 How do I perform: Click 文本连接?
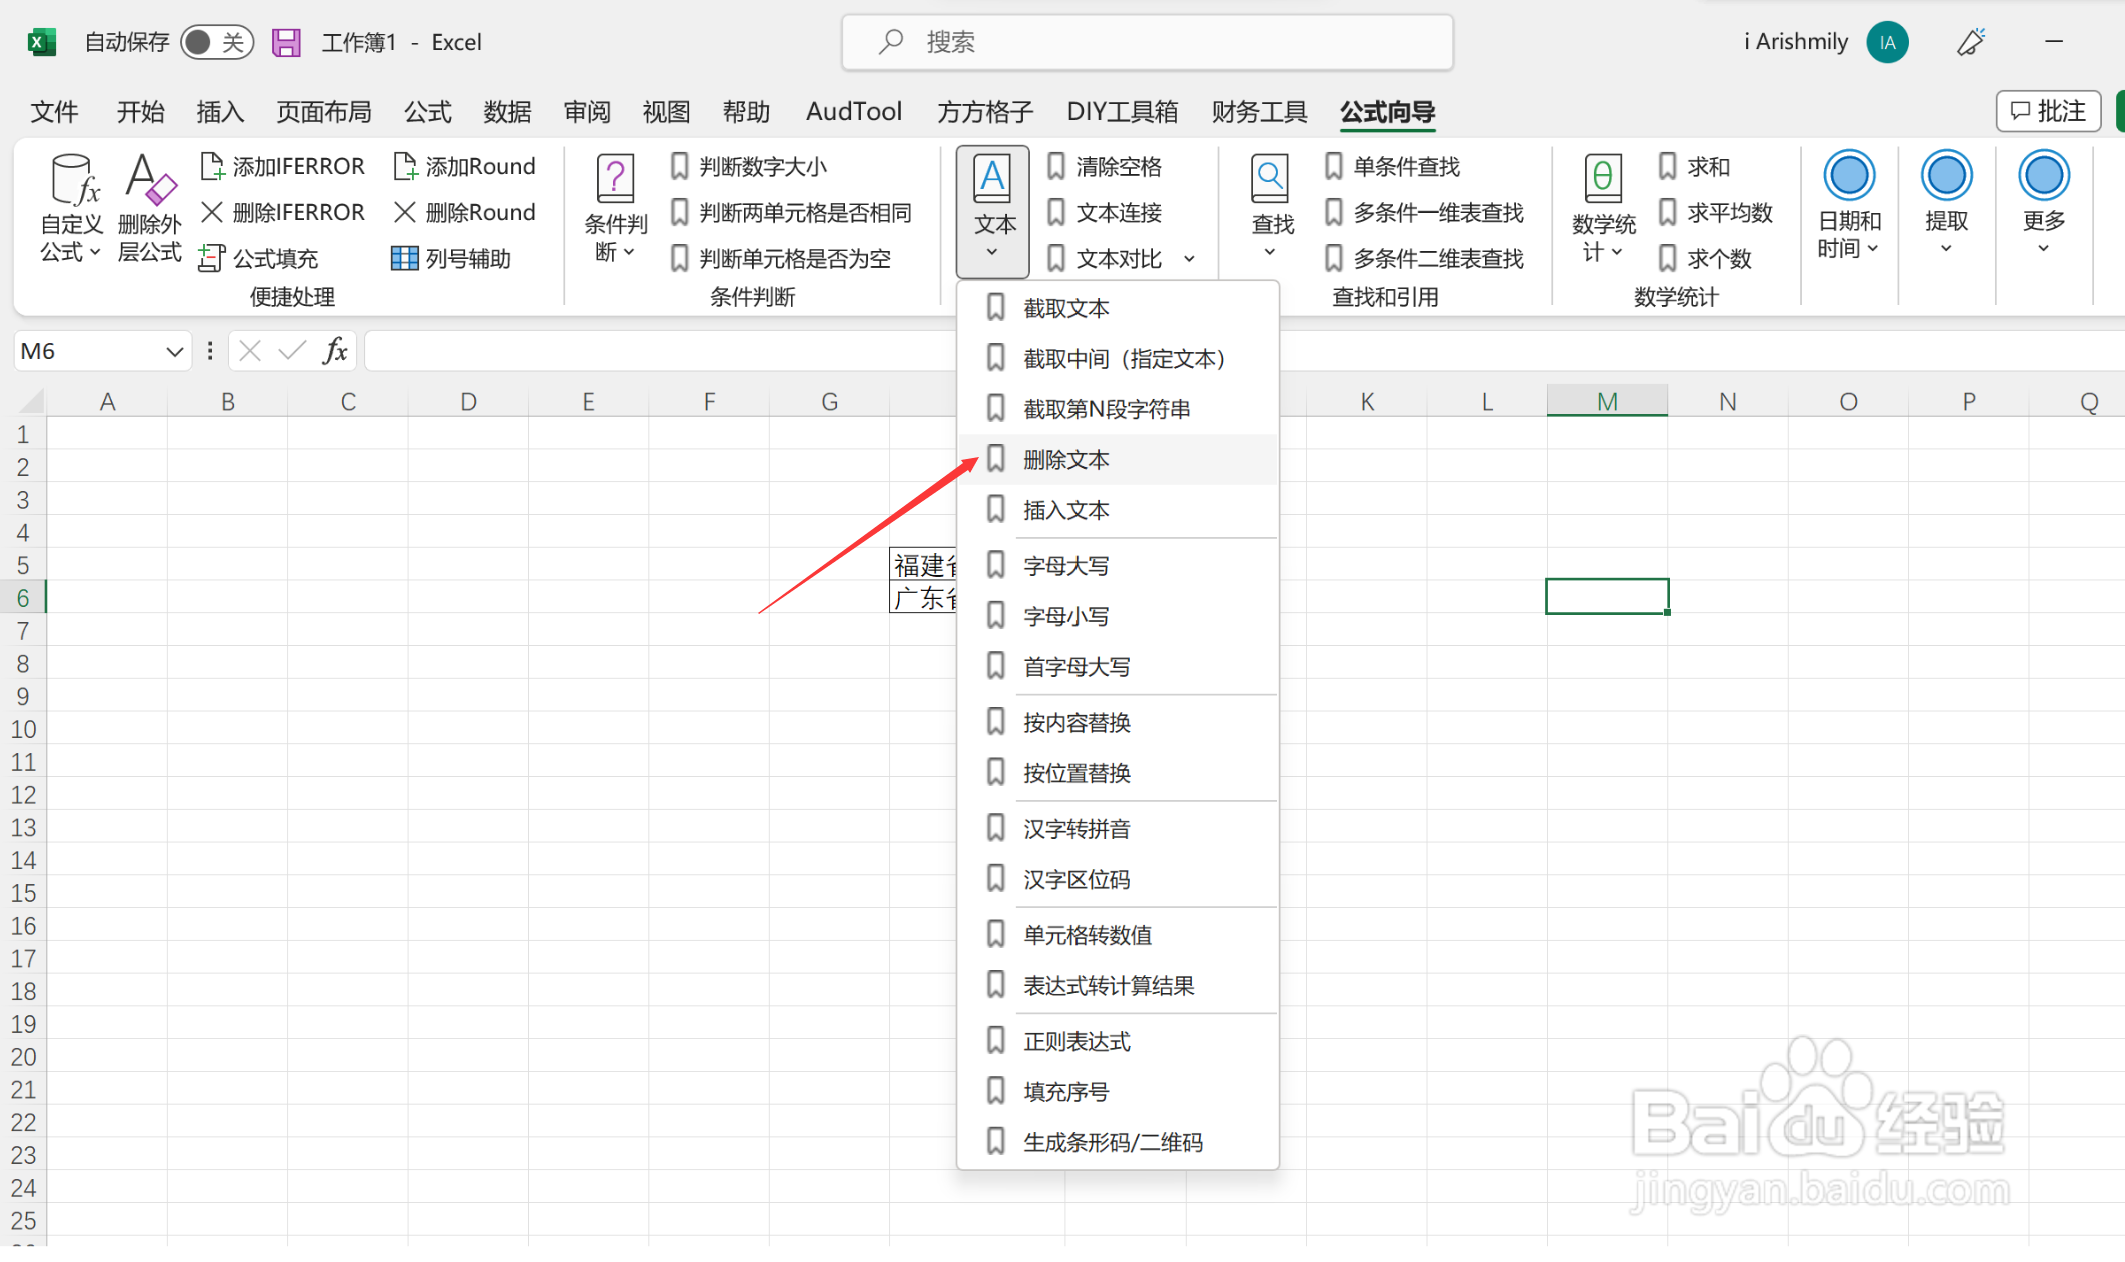coord(1104,212)
